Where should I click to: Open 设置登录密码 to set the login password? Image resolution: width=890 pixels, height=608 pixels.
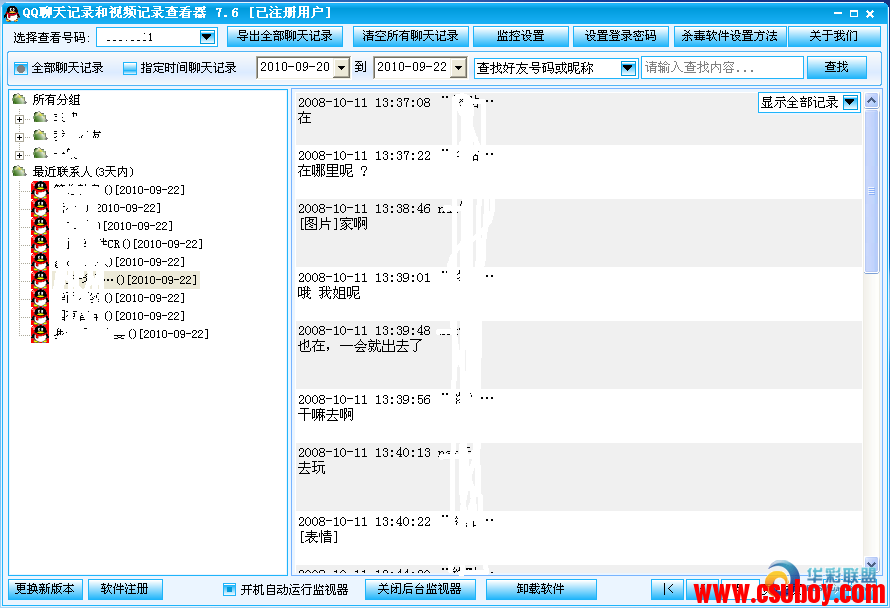click(620, 36)
